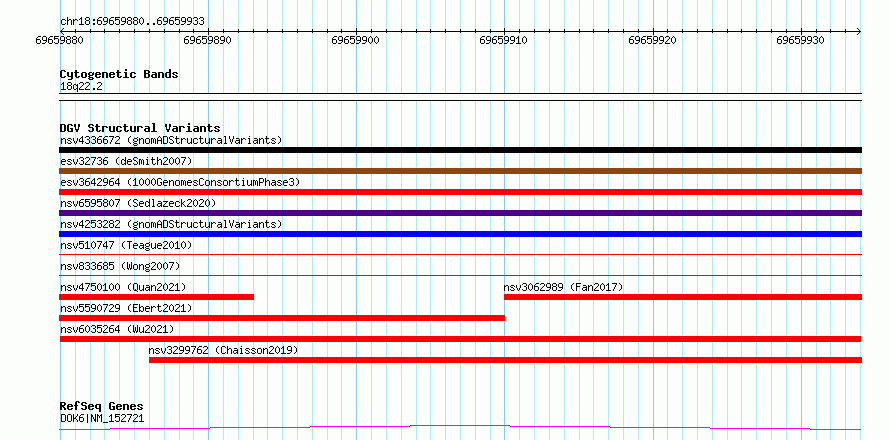Click the 18q22.2 band label
Viewport: 890px width, 440px height.
coord(81,87)
